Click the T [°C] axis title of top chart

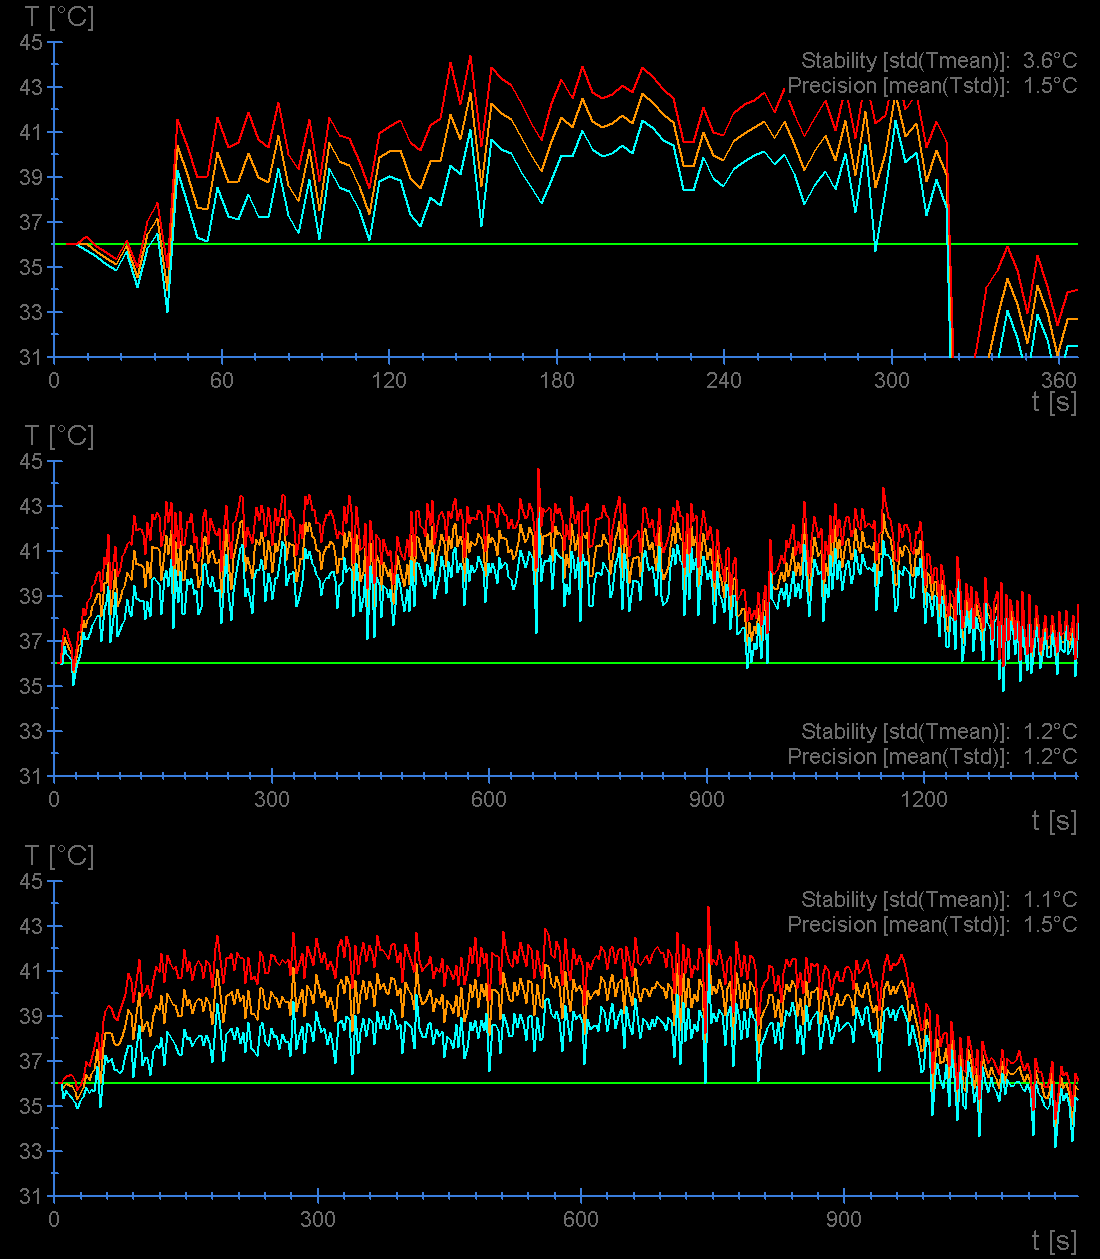[59, 17]
